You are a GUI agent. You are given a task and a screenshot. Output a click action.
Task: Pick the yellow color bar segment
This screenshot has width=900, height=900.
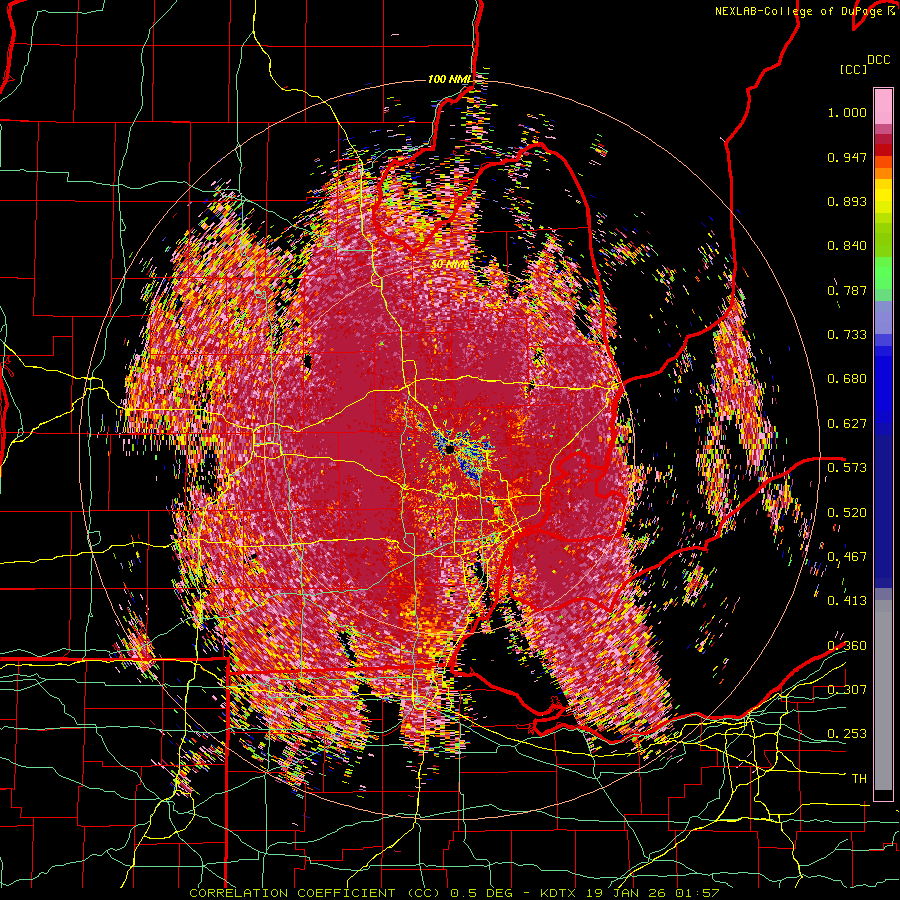(x=883, y=197)
